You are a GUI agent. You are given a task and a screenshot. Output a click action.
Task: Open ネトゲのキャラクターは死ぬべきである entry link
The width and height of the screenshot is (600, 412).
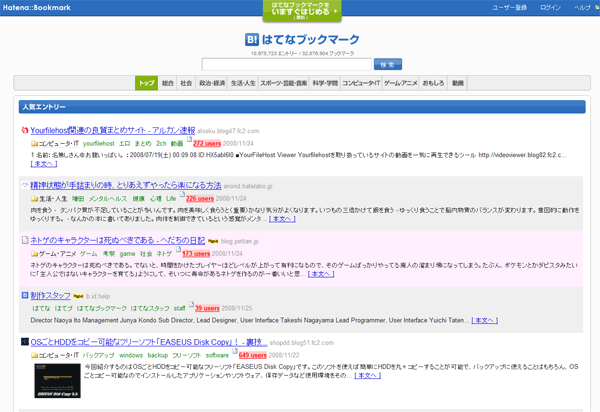[117, 241]
